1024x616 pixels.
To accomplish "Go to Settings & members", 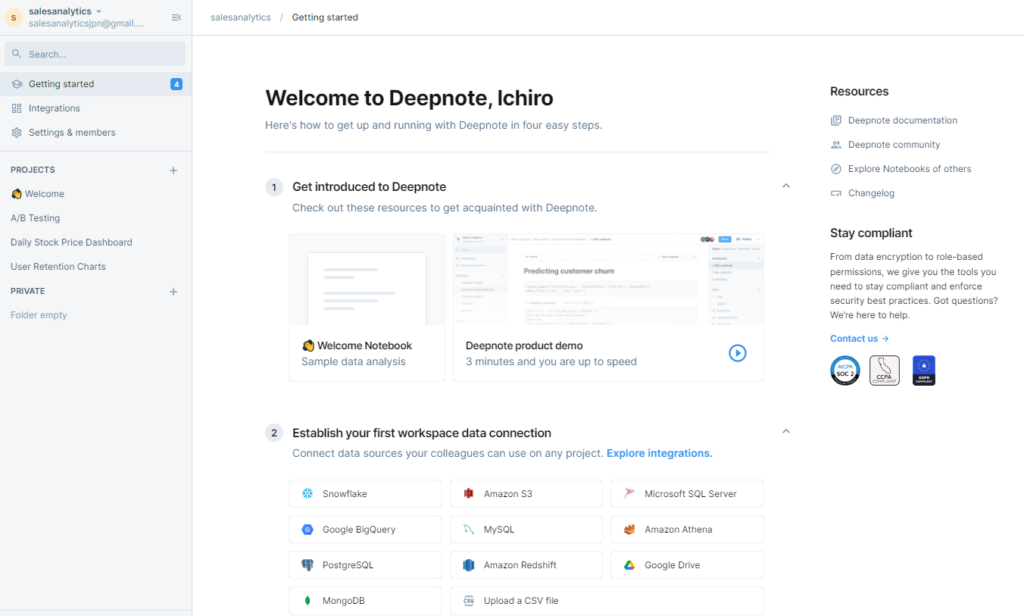I will coord(71,132).
